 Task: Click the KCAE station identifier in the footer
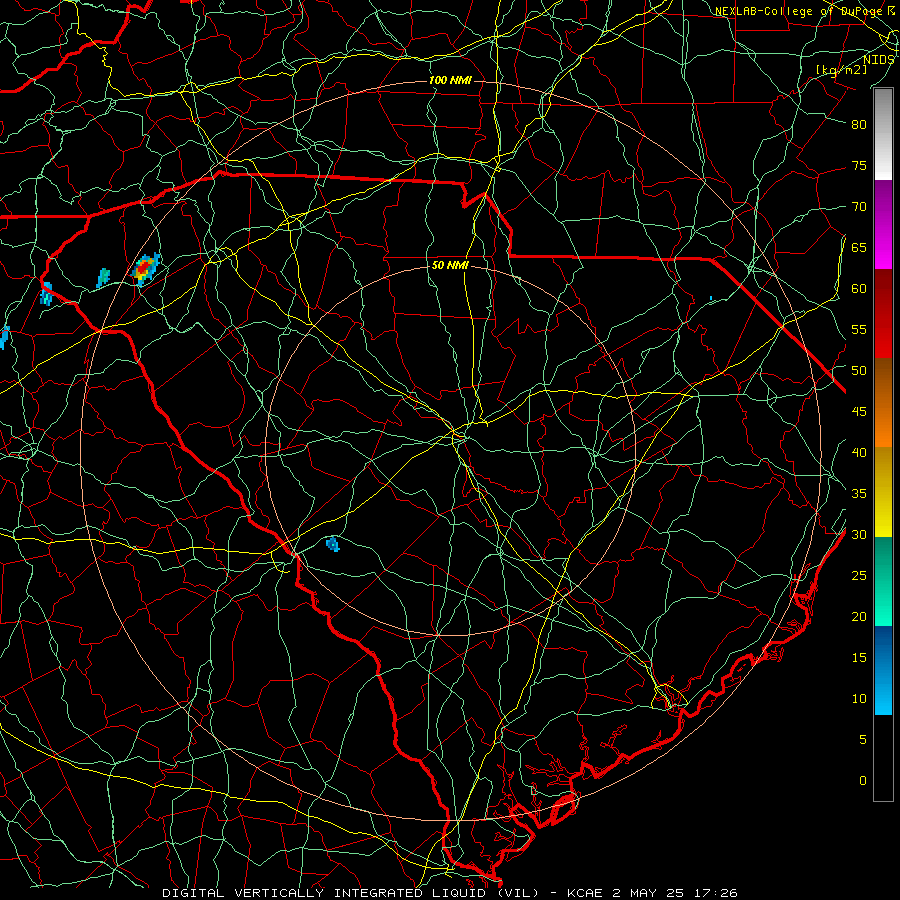click(x=584, y=893)
